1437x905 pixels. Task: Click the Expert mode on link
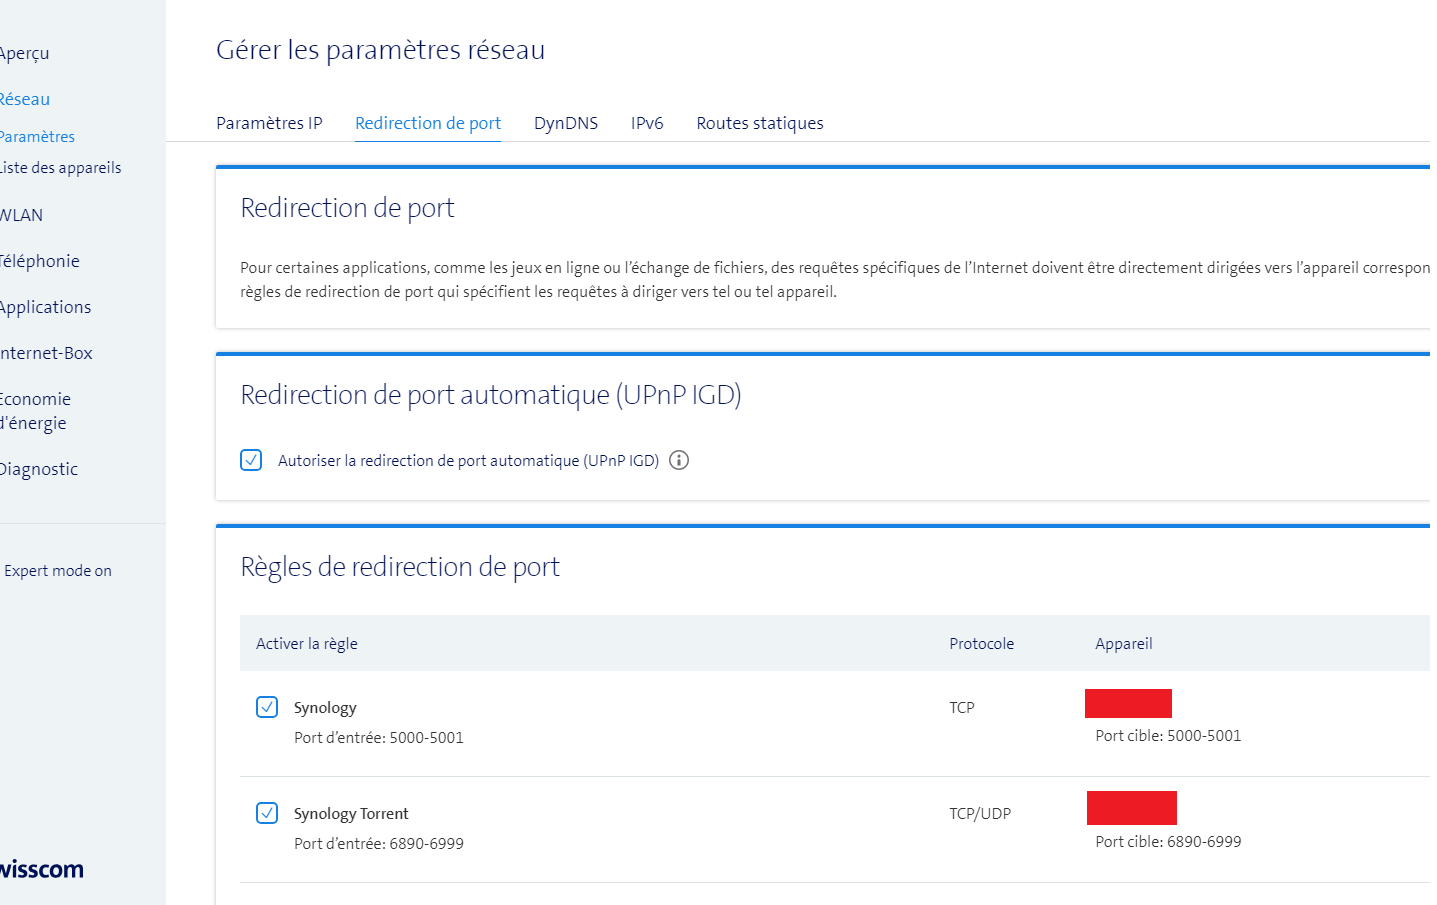point(58,571)
